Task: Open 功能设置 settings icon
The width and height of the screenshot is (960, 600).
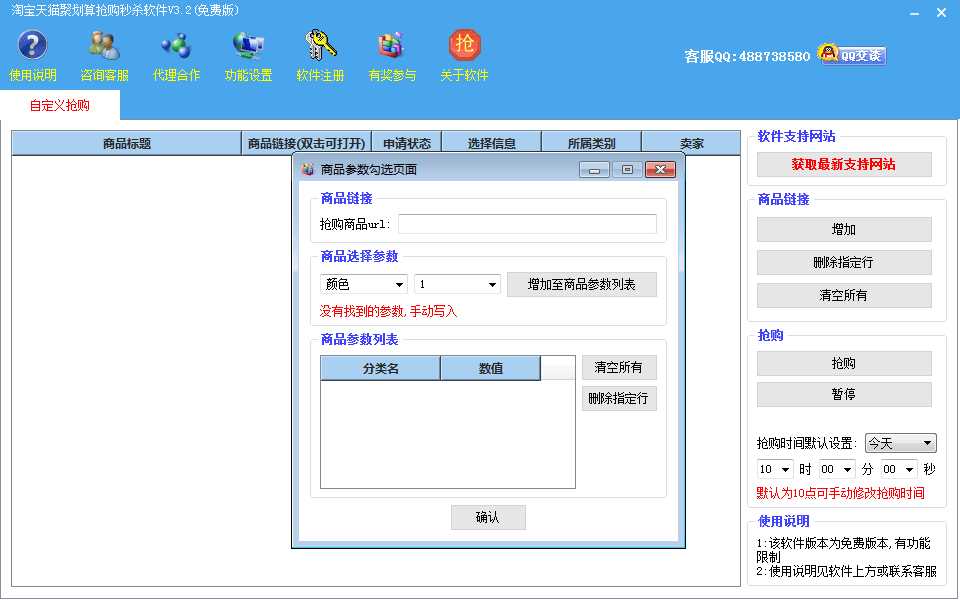Action: [248, 46]
